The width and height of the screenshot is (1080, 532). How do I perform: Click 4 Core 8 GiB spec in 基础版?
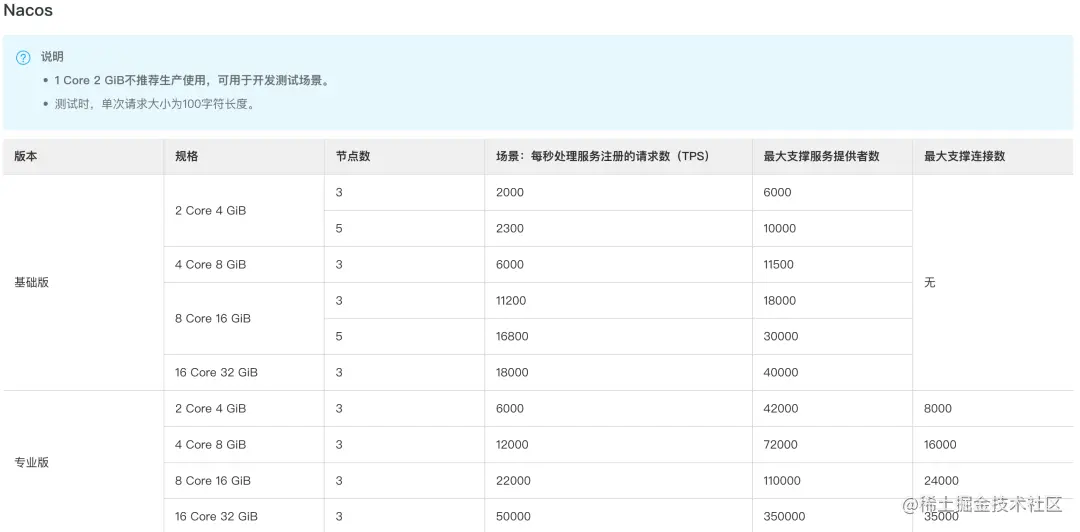[210, 265]
